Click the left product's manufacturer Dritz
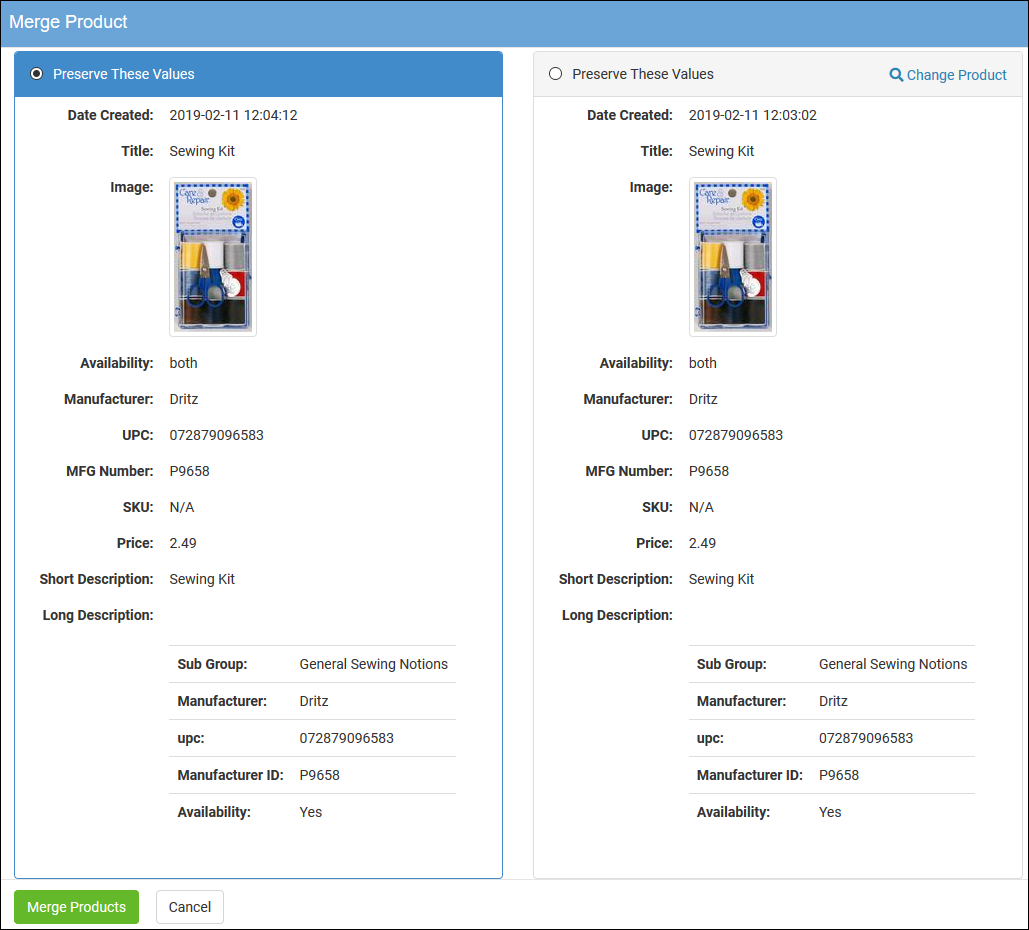Viewport: 1029px width, 930px height. point(183,399)
